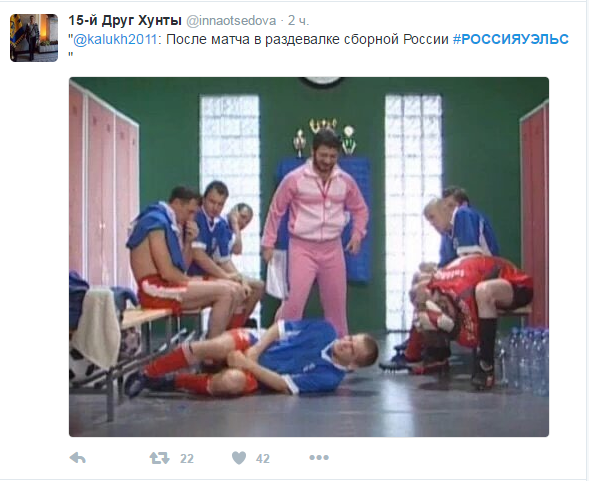Open the profile avatar of 15-й Друг Хунты
This screenshot has height=481, width=589.
pos(34,38)
